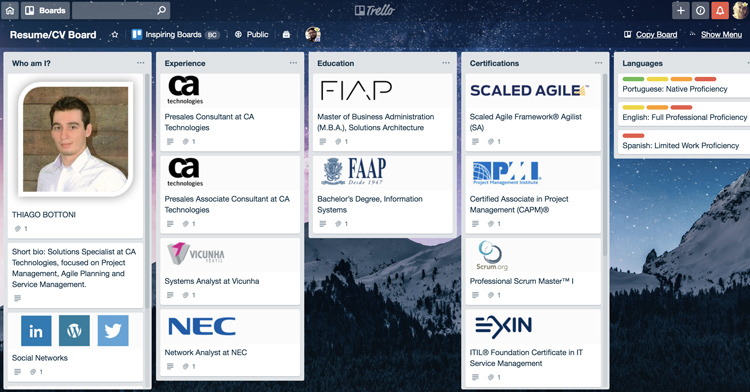Click the WordPress icon on Social Networks card
The height and width of the screenshot is (392, 750).
point(75,330)
